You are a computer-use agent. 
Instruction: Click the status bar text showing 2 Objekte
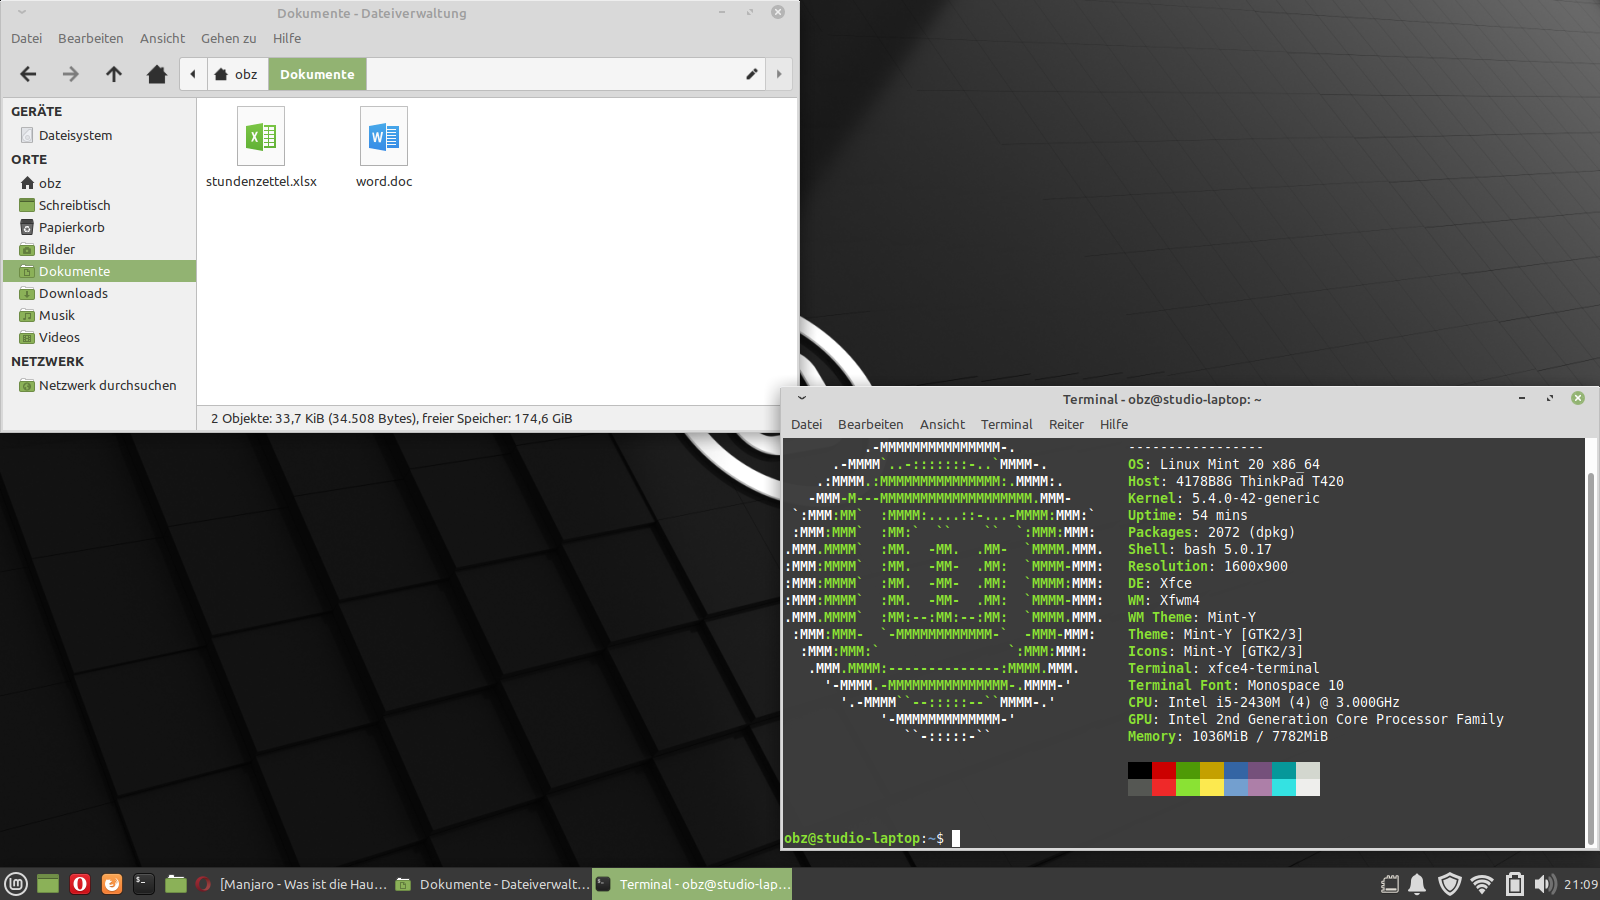(392, 418)
